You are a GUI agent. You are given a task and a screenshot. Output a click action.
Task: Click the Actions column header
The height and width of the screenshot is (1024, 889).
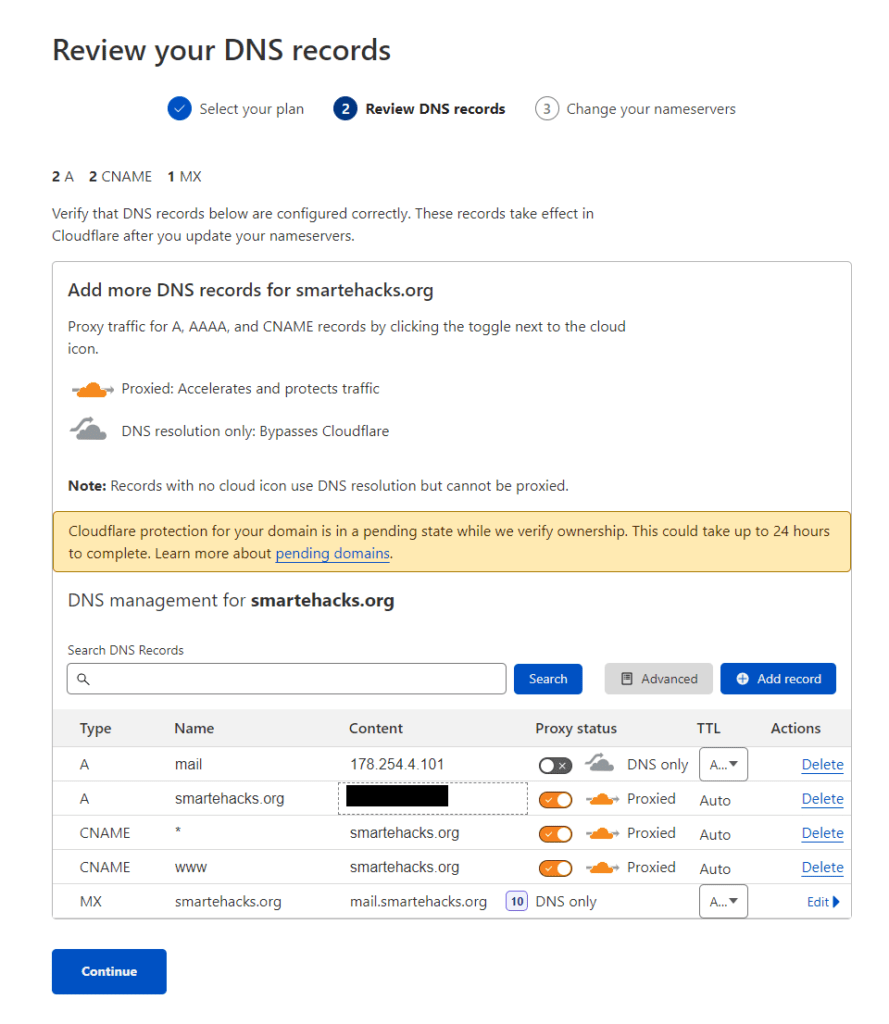(796, 728)
